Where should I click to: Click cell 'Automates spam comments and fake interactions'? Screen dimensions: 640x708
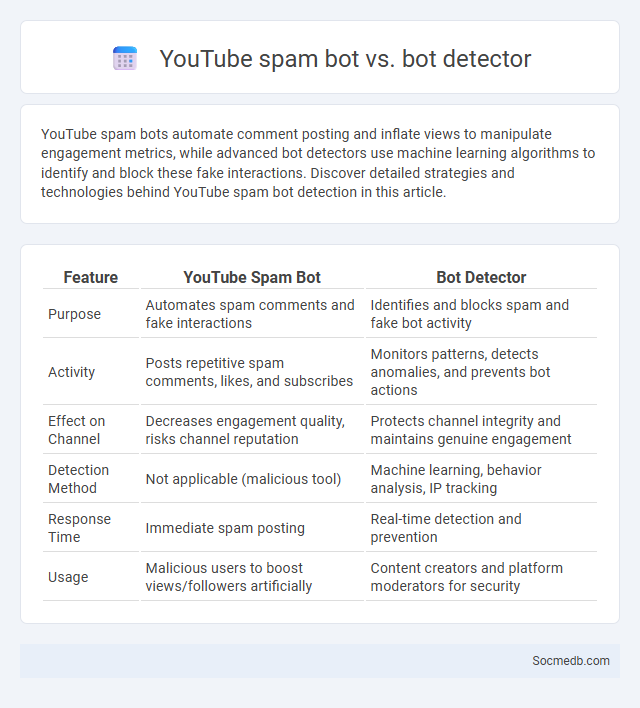[250, 314]
